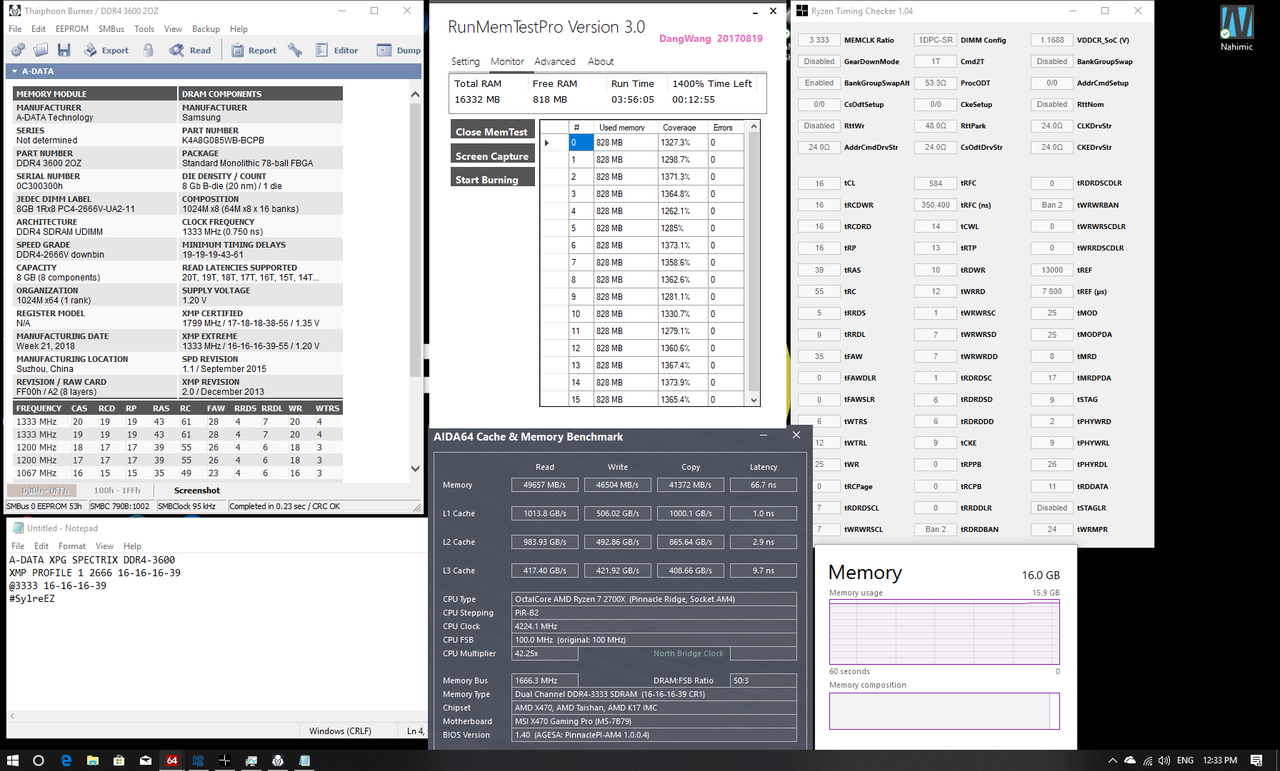Generate a report via the Report icon
This screenshot has height=771, width=1280.
(x=237, y=50)
